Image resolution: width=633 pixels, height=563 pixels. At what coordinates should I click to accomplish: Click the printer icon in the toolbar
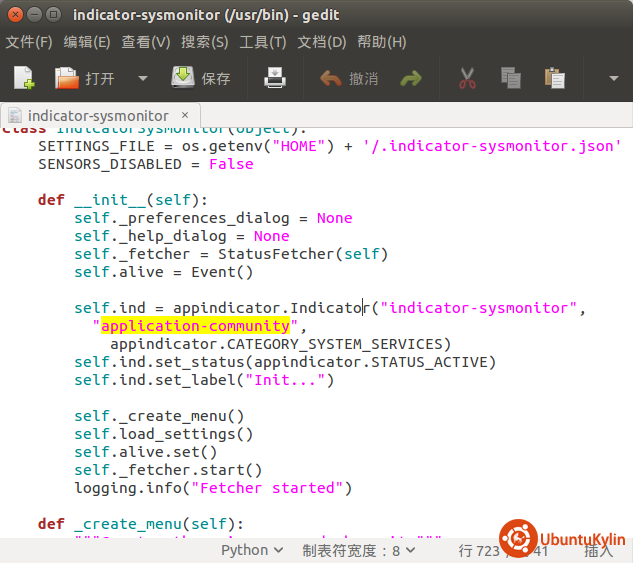(275, 78)
